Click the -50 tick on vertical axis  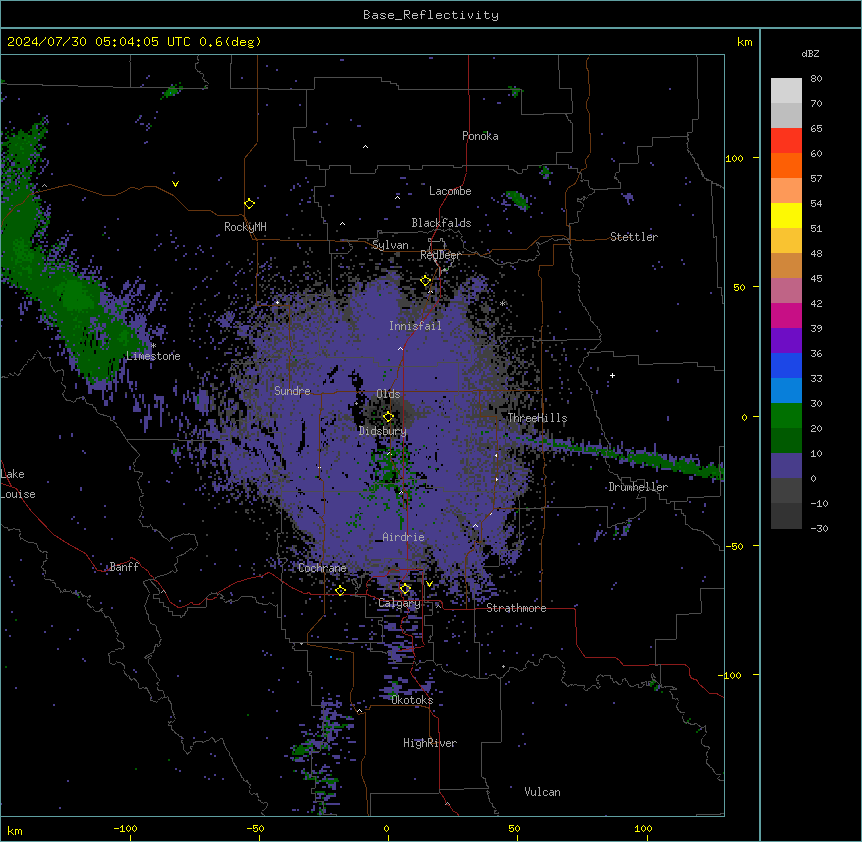[x=734, y=546]
